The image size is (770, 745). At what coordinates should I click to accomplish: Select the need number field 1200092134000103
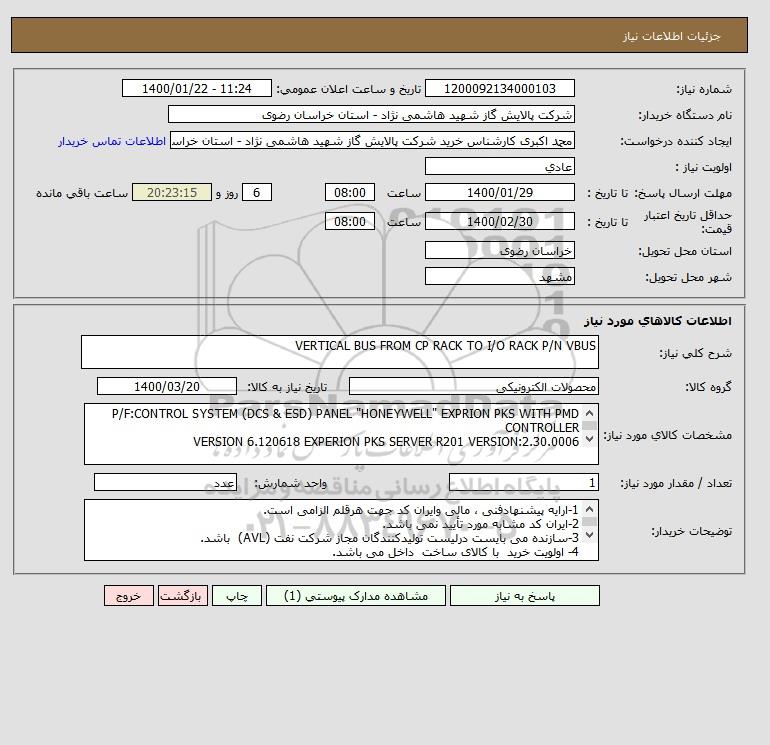point(499,88)
